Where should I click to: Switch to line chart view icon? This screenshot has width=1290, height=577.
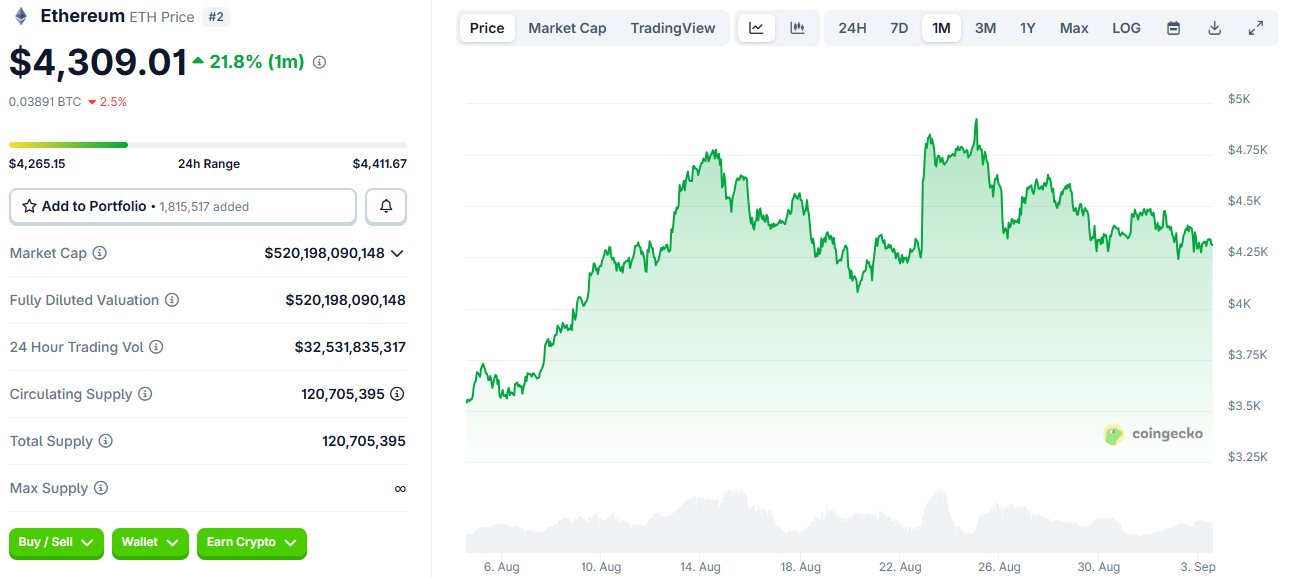[x=756, y=28]
